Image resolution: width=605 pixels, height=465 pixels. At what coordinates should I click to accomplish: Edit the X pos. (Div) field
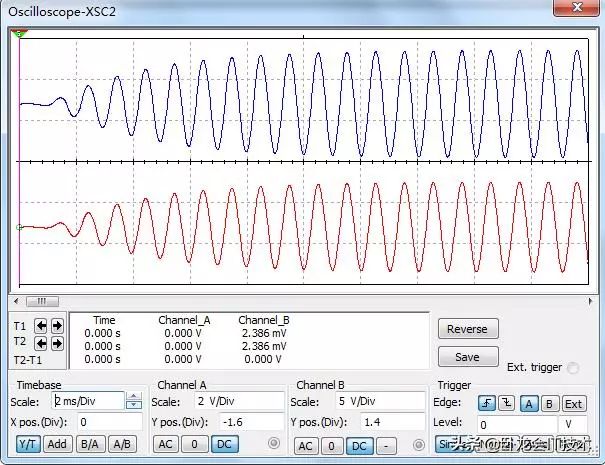pyautogui.click(x=110, y=422)
